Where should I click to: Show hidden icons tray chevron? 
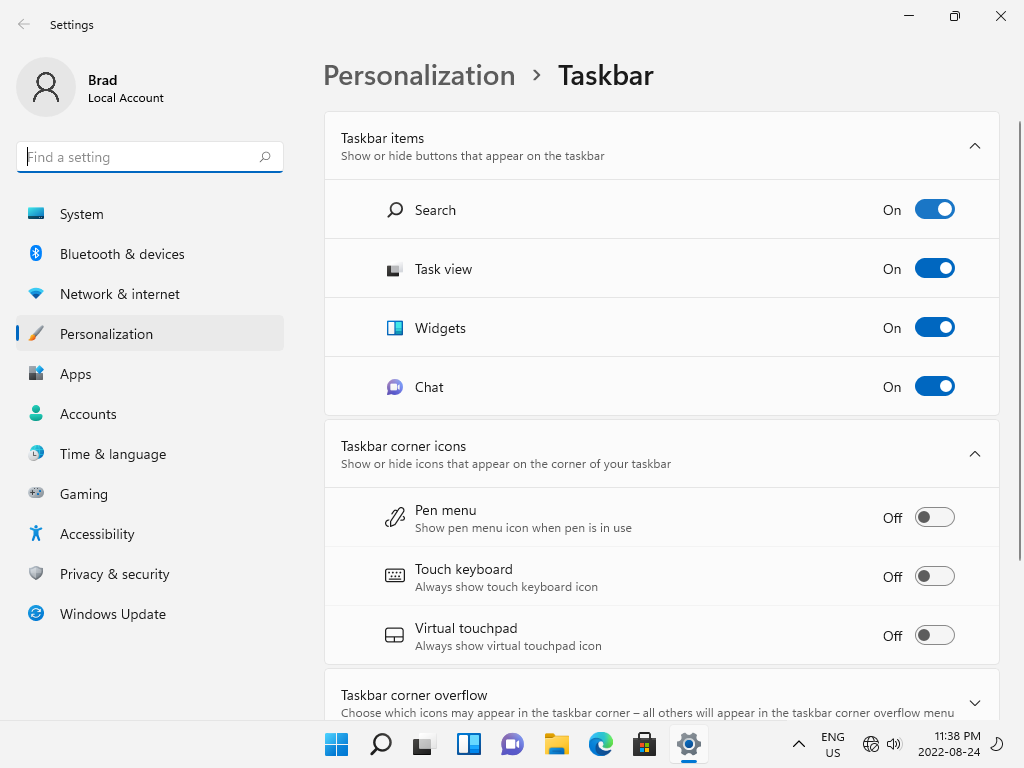click(798, 744)
